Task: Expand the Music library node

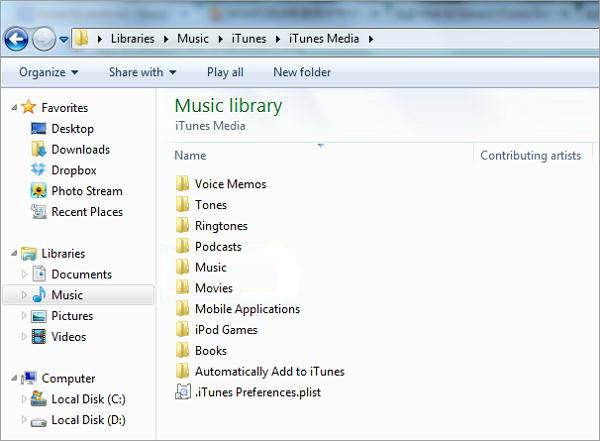Action: coord(24,295)
